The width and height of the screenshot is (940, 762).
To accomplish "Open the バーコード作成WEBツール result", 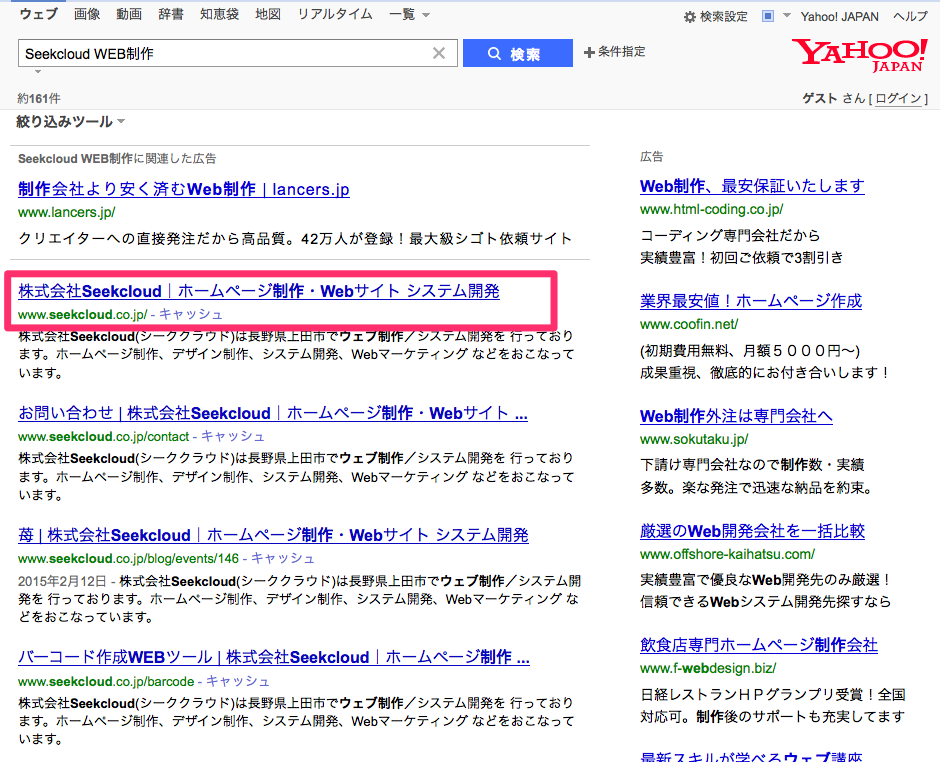I will pos(274,657).
